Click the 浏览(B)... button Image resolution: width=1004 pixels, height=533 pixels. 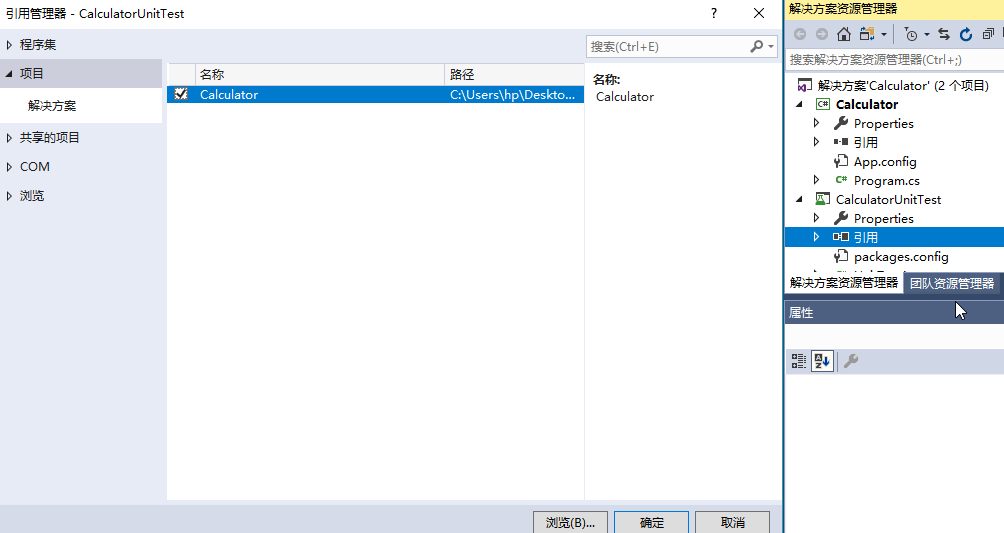pyautogui.click(x=571, y=522)
